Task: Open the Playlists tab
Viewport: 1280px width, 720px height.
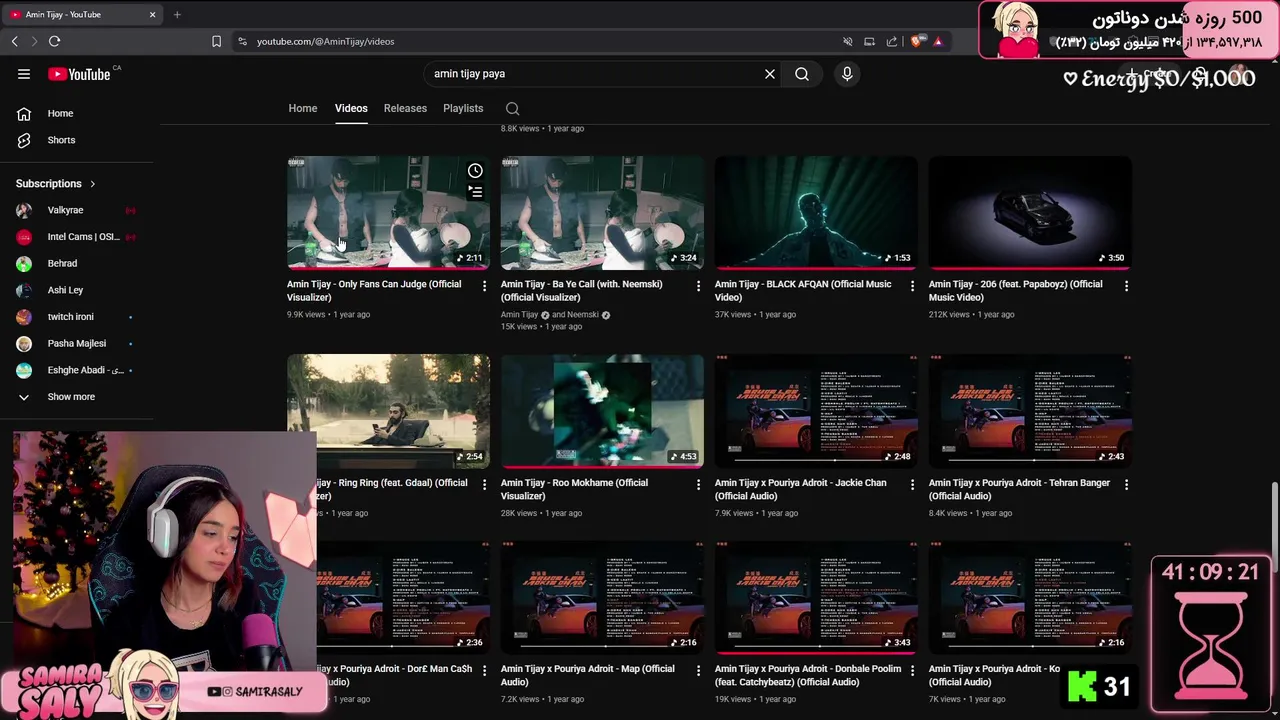Action: [x=463, y=108]
